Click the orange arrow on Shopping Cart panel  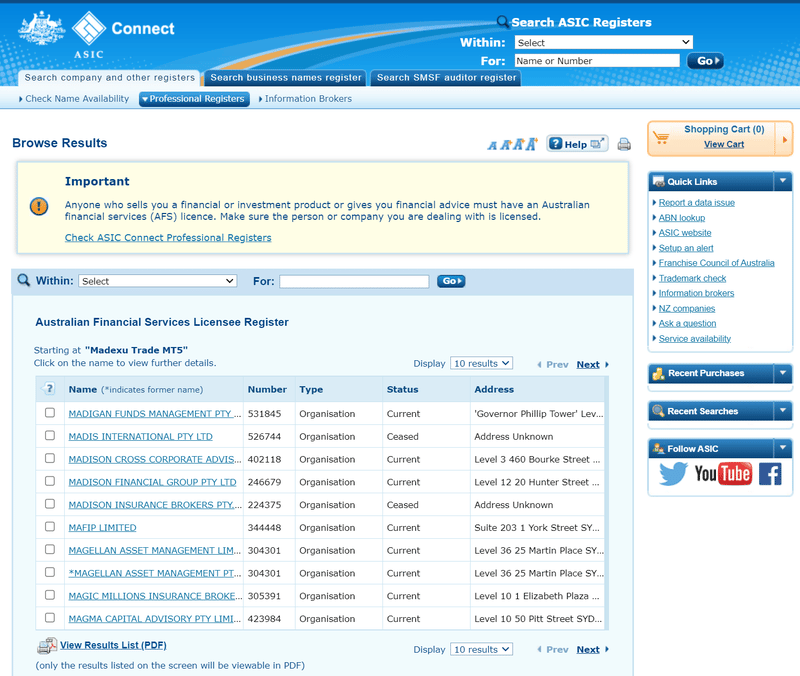pyautogui.click(x=784, y=139)
